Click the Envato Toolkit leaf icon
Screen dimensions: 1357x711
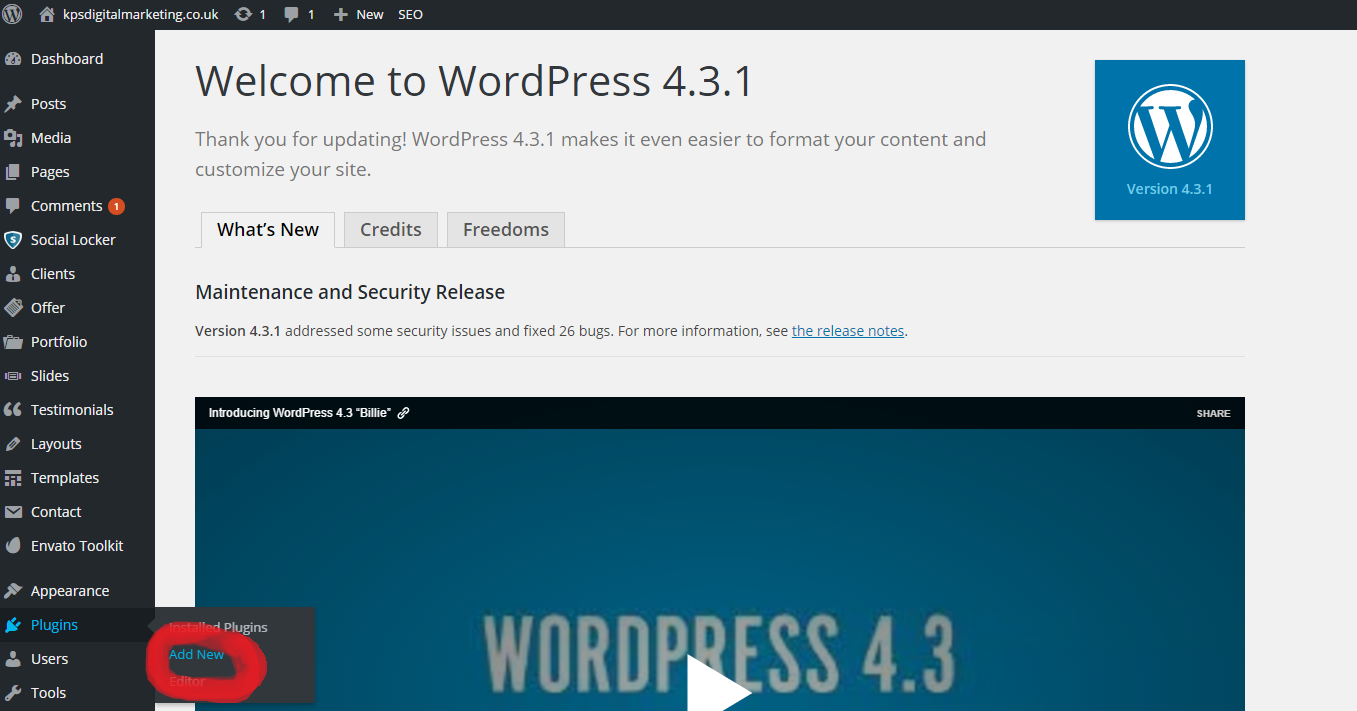[13, 546]
